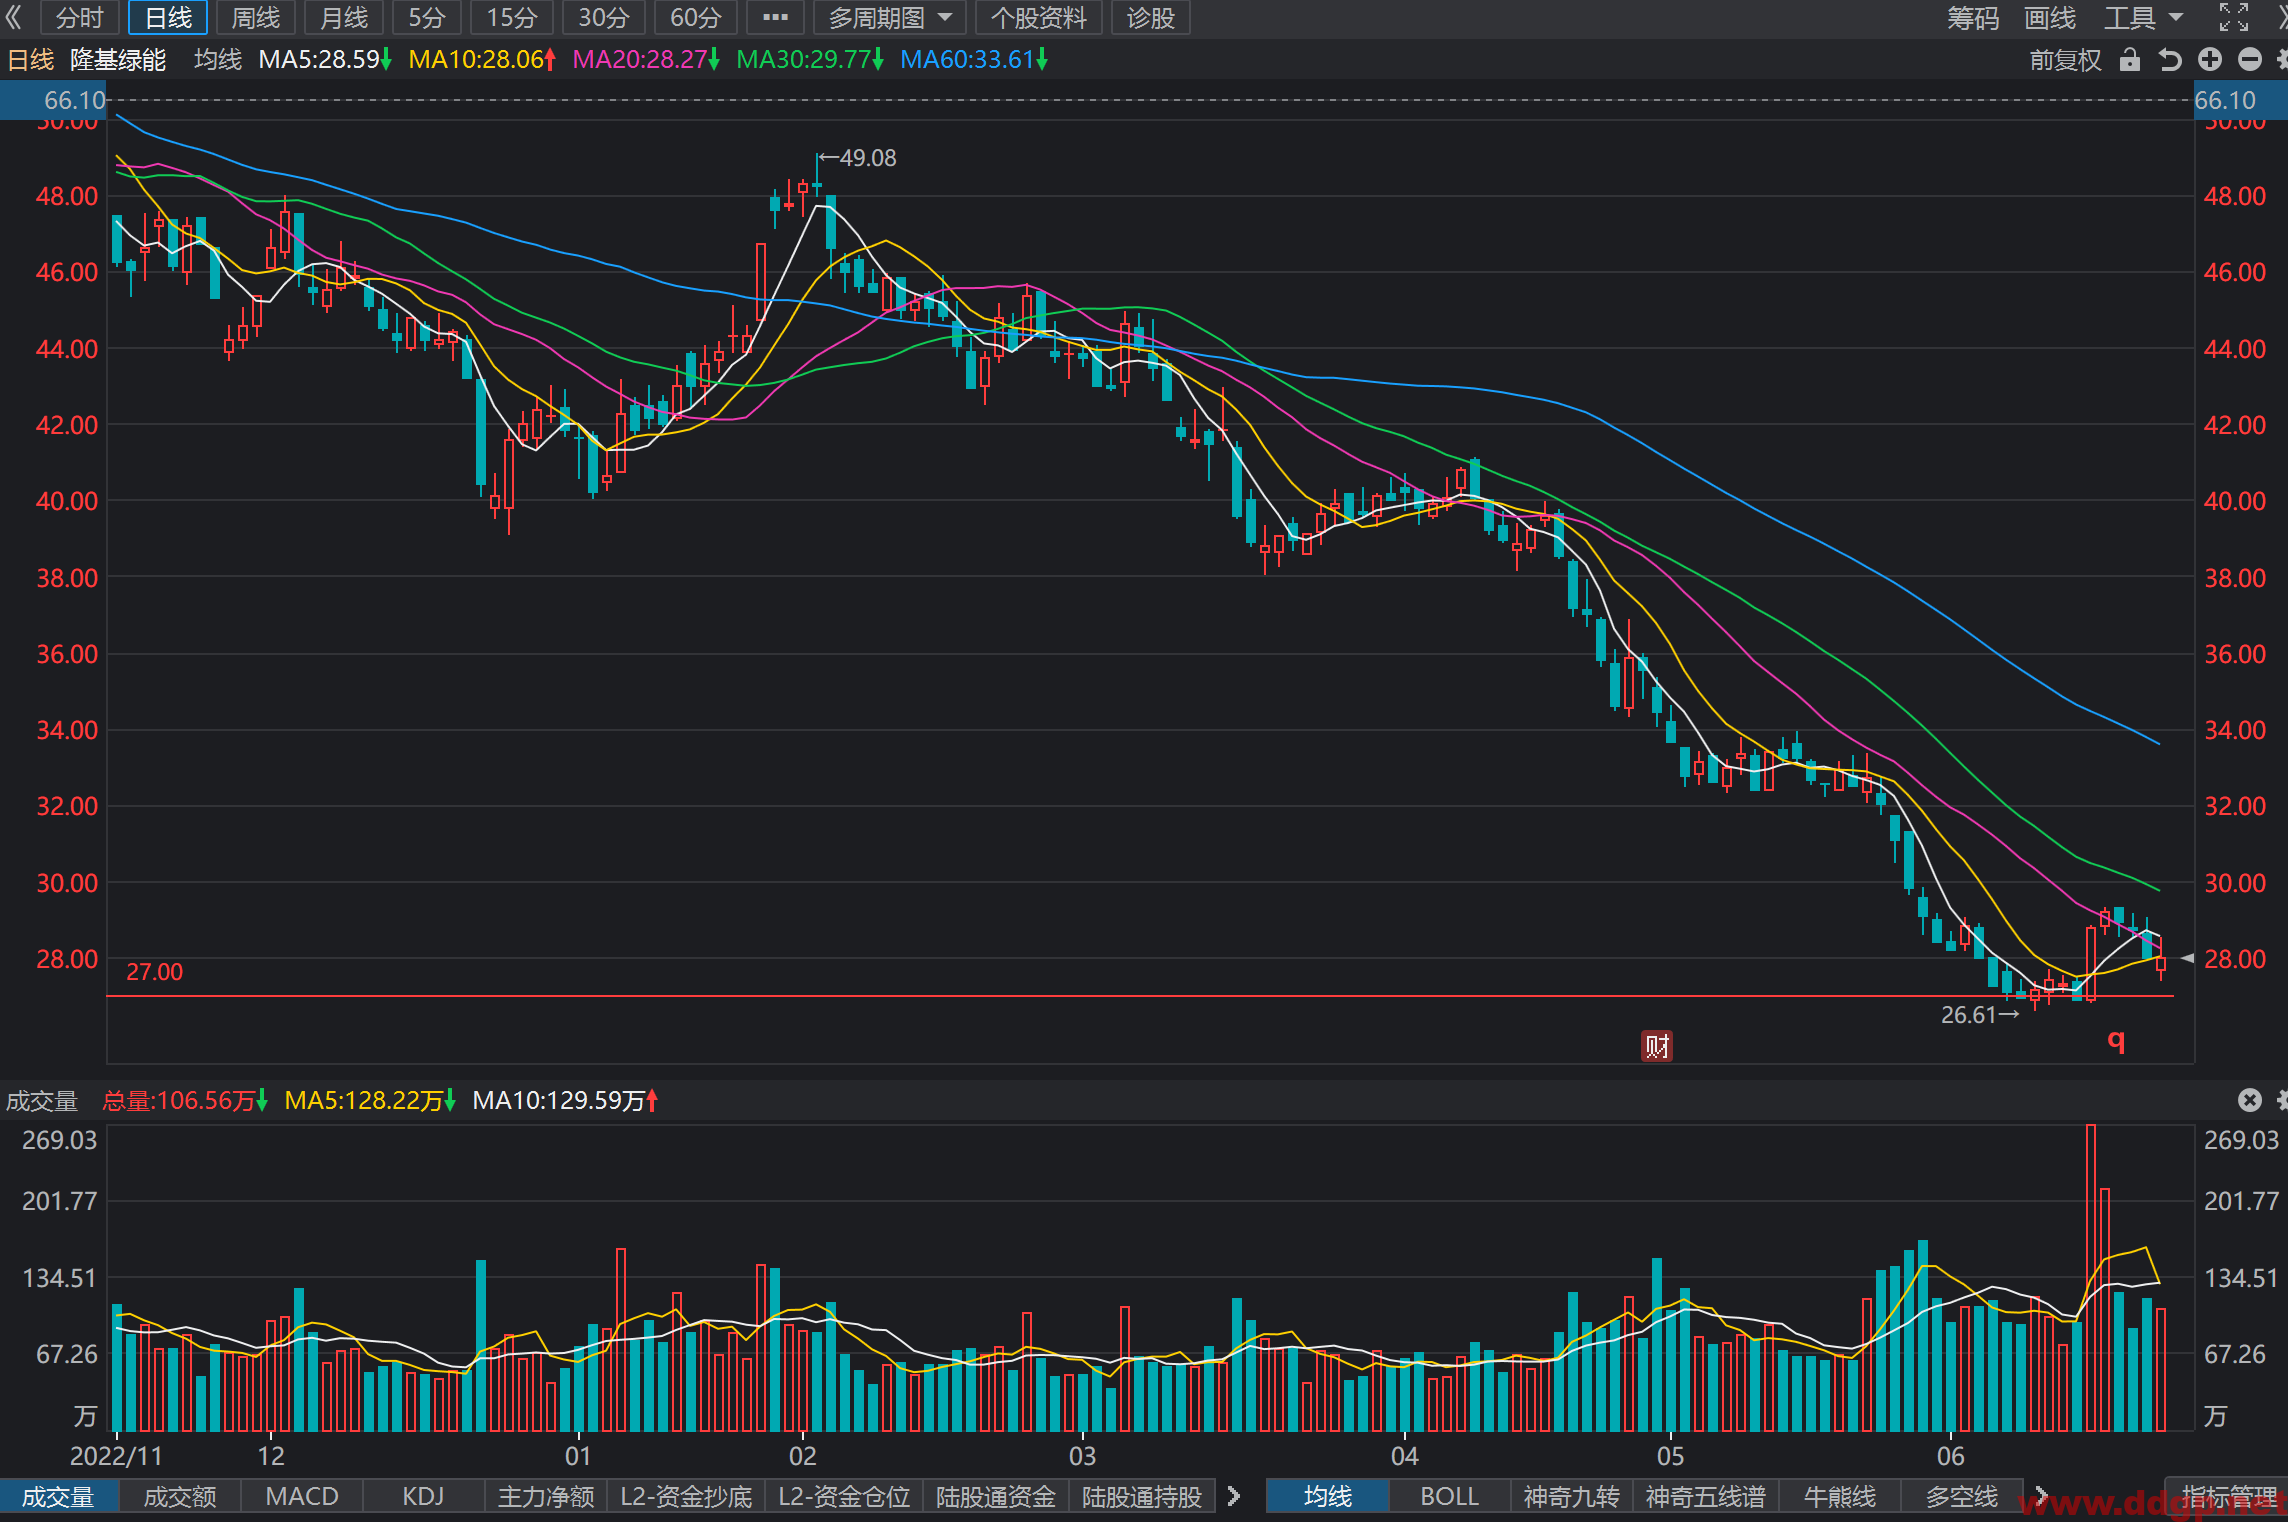Select 30分 minute period
The image size is (2288, 1522).
604,17
